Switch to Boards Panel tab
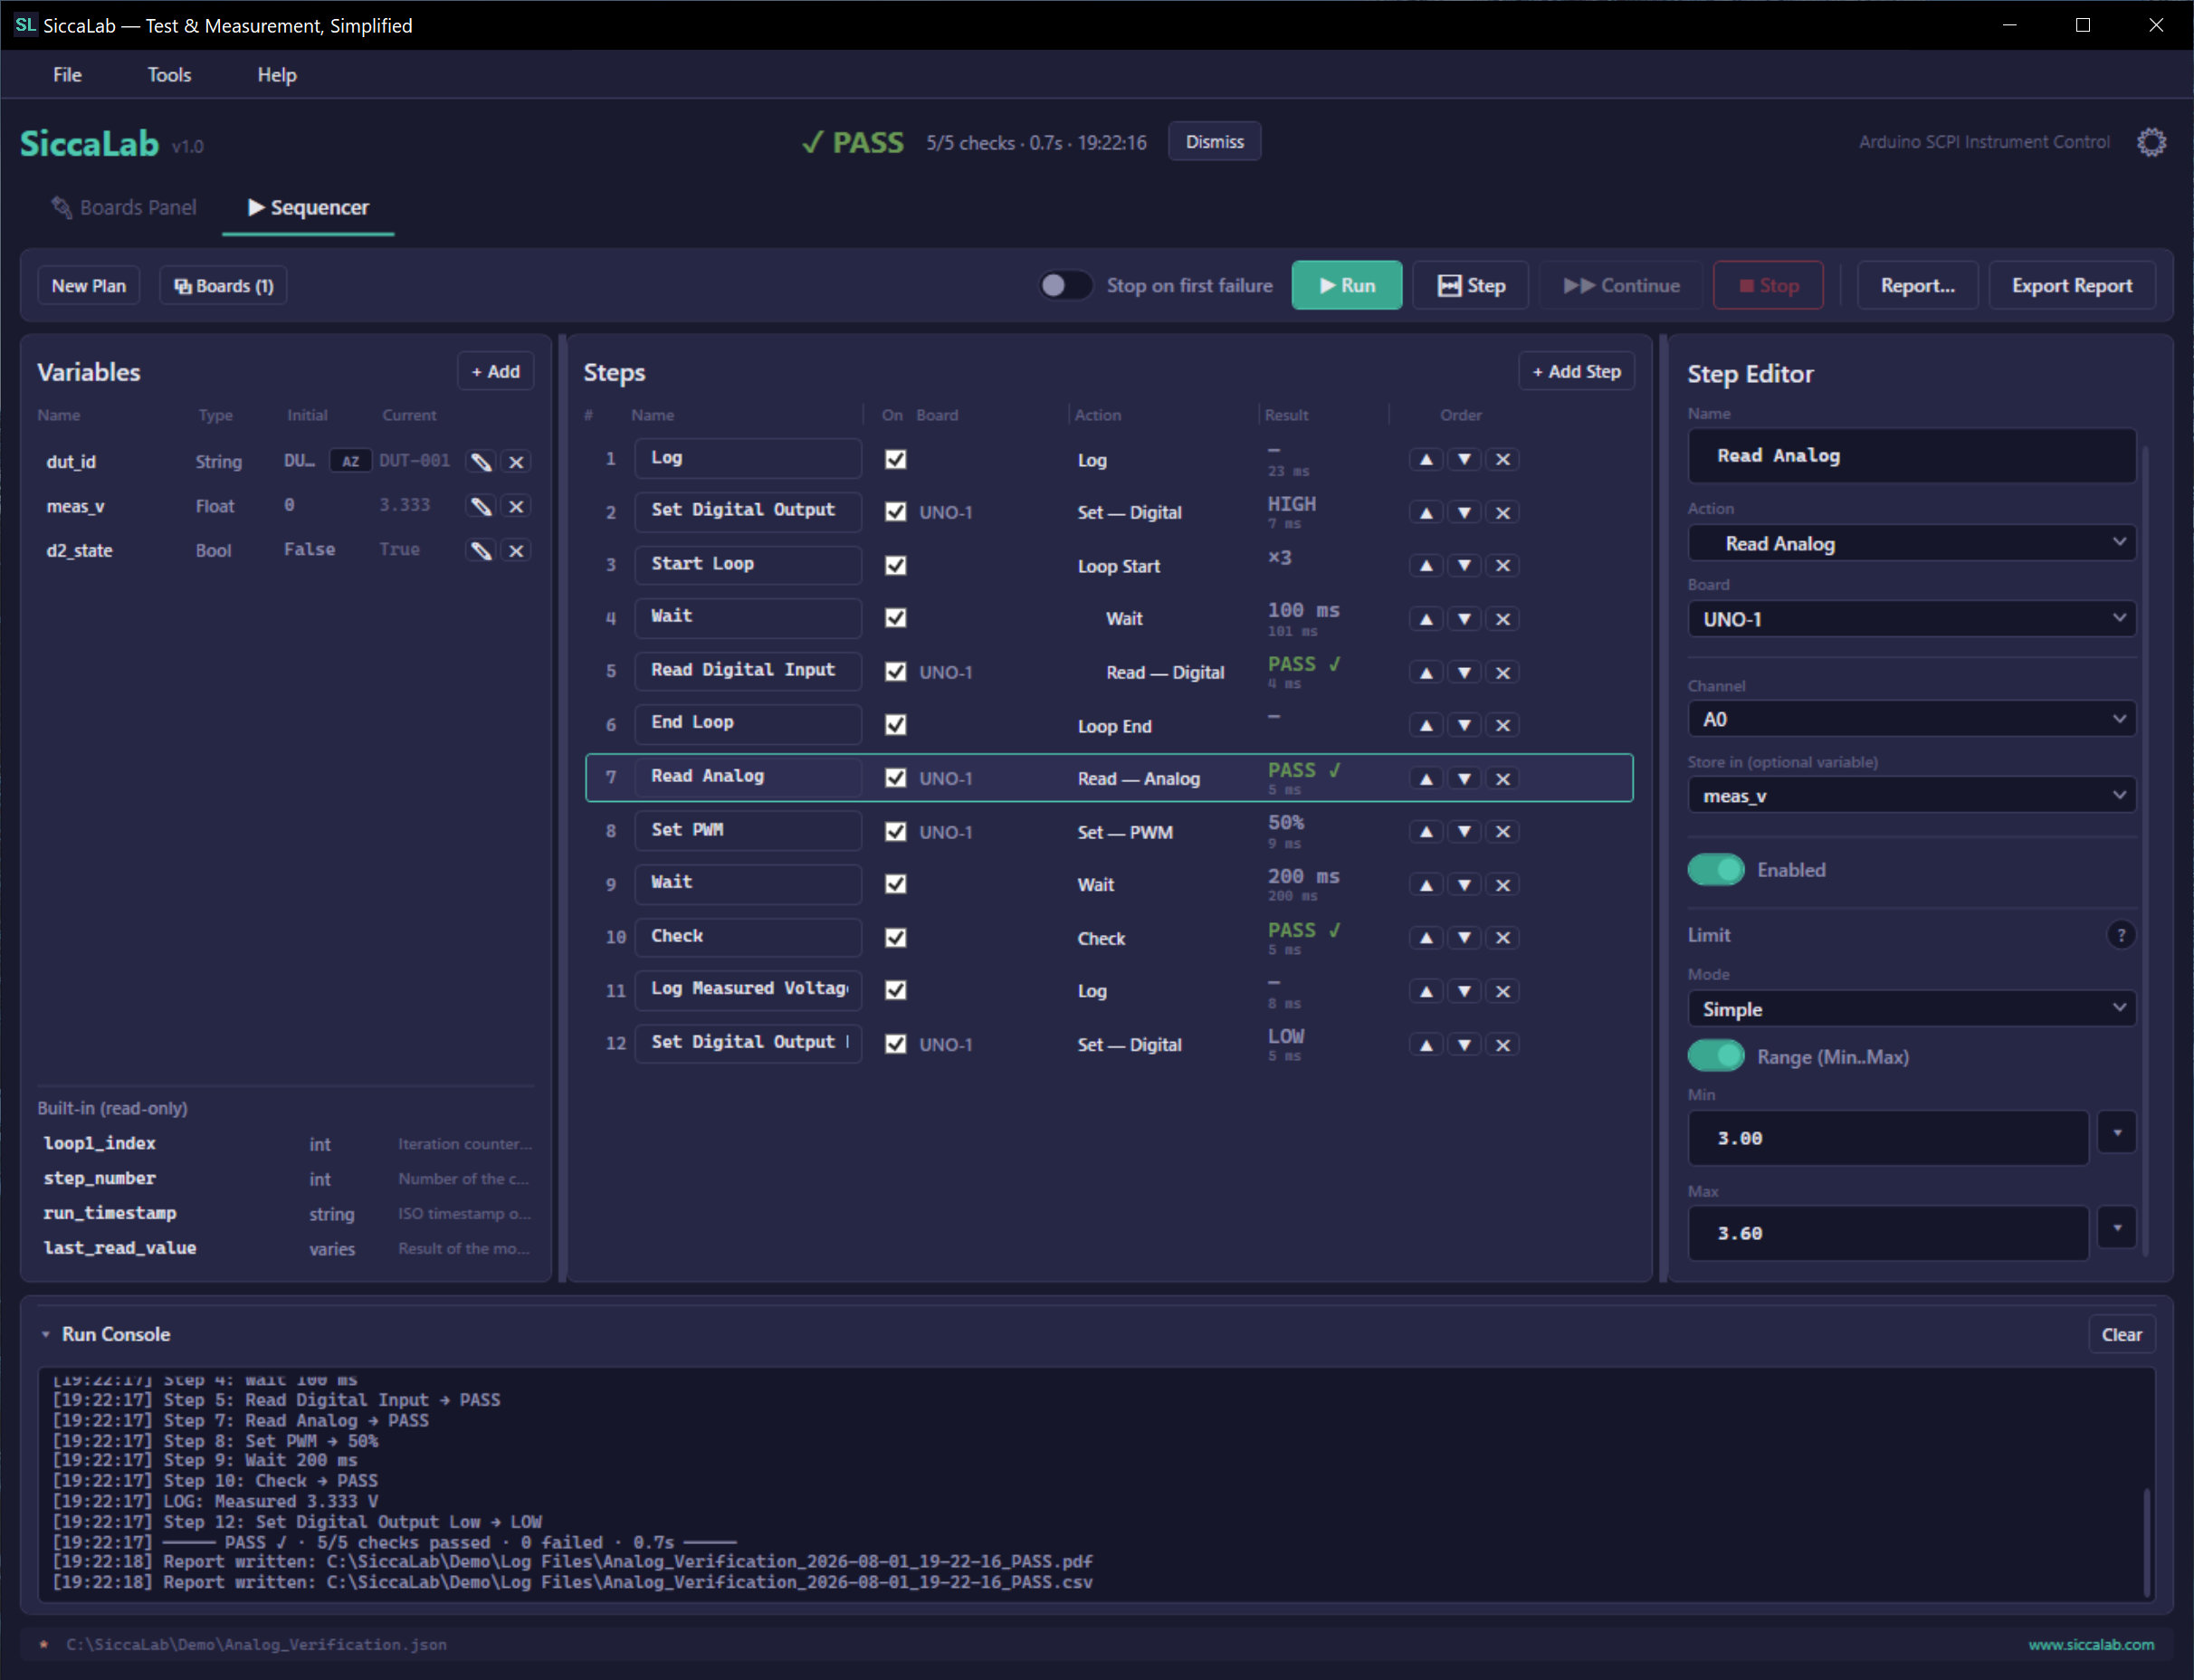 coord(124,207)
